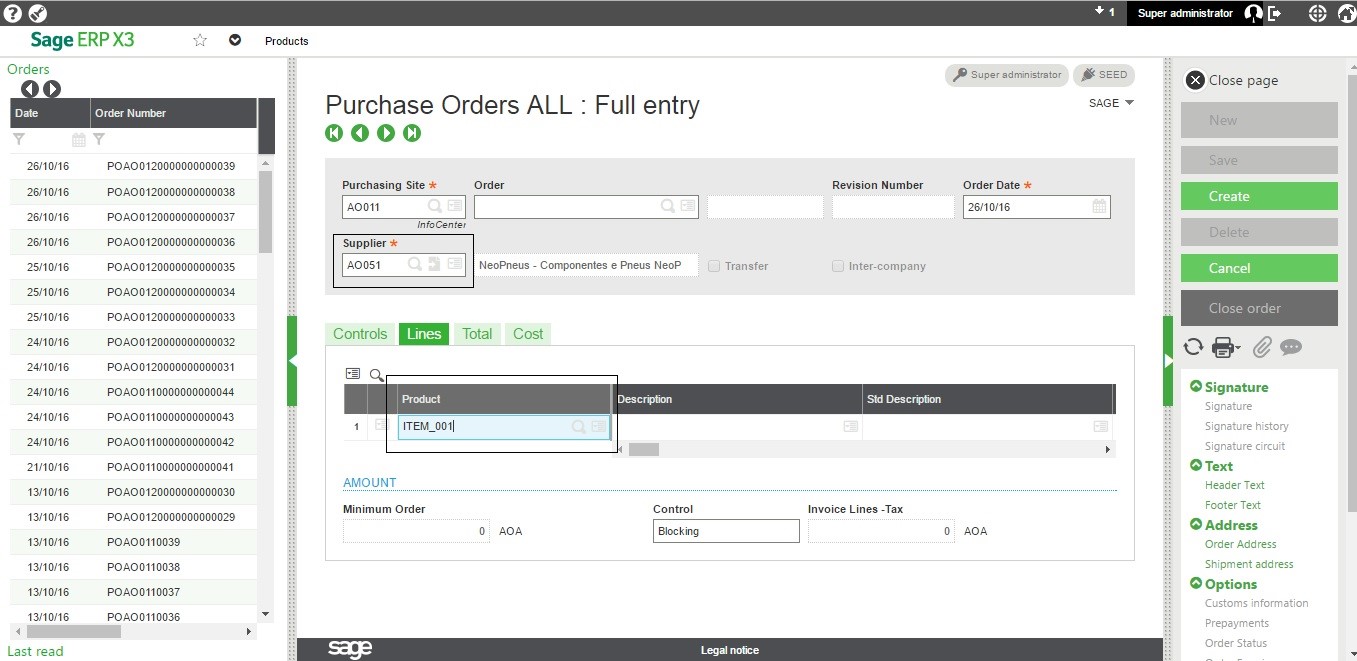Click Supplier jump-to-record icon
Screen dimensions: 1357x661
click(434, 265)
